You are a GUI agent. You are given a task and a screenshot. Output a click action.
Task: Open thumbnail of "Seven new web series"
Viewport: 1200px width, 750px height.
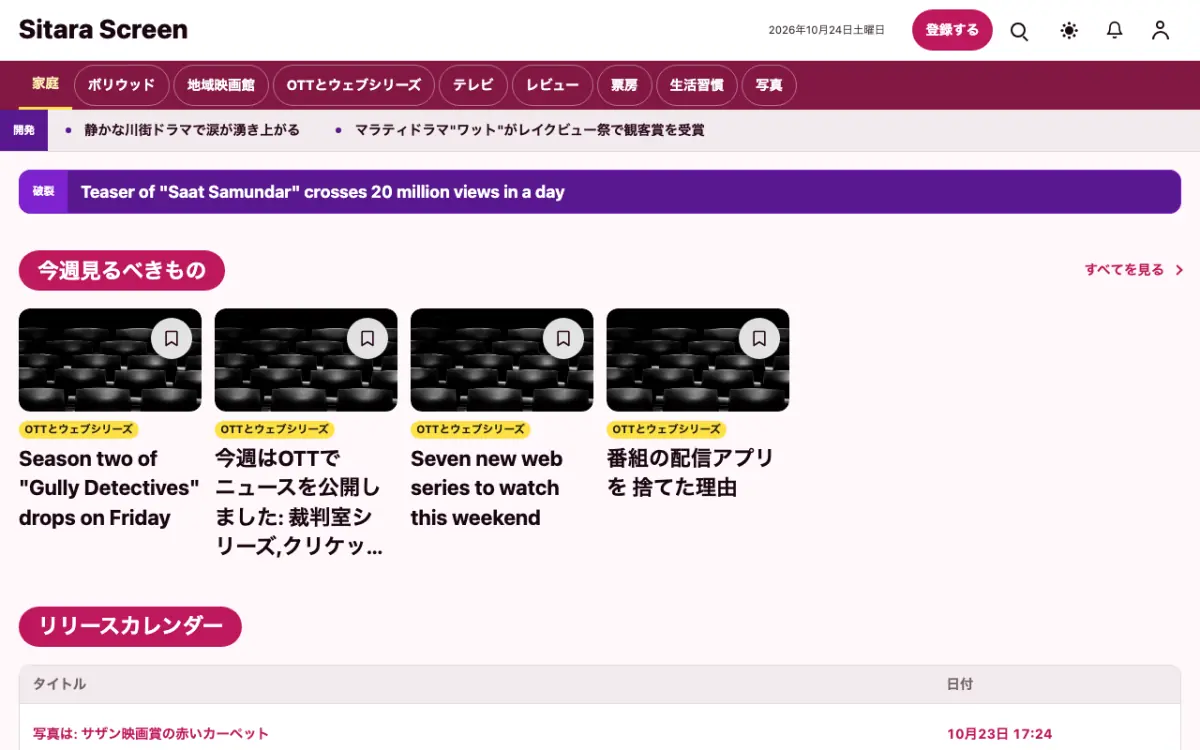tap(502, 360)
